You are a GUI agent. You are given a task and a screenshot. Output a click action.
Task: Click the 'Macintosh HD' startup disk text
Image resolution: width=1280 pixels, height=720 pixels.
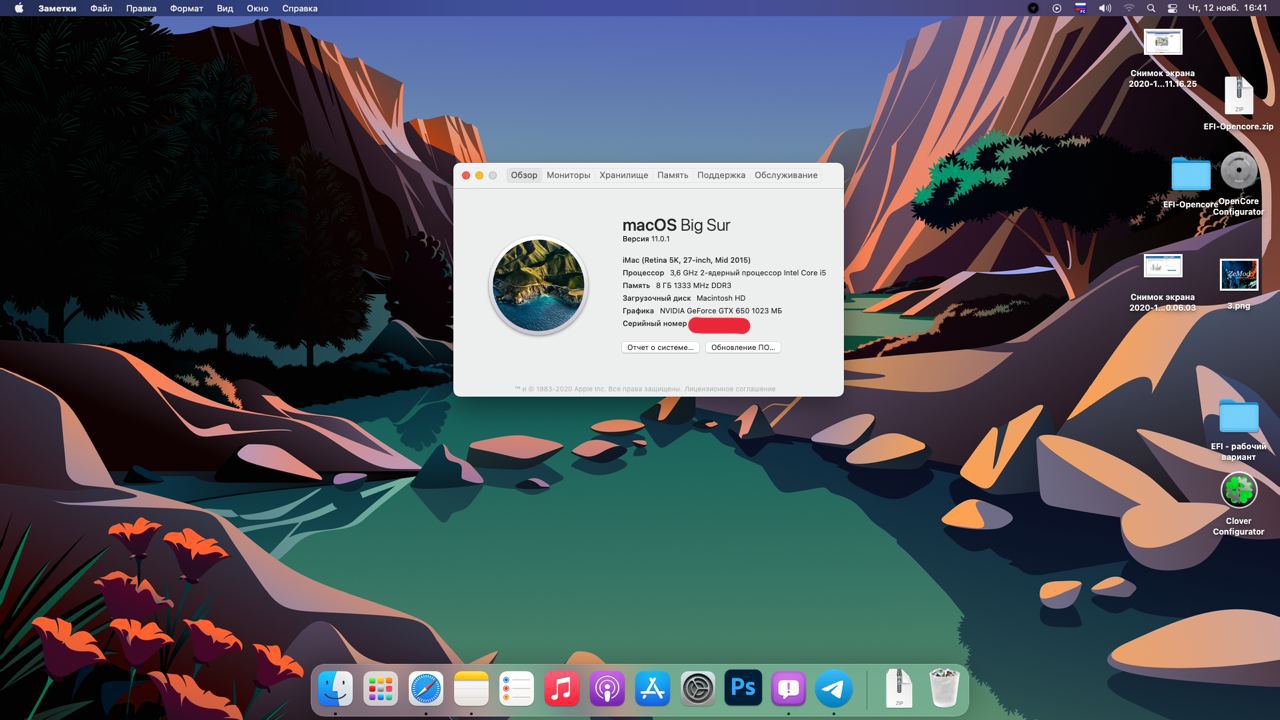click(x=721, y=298)
